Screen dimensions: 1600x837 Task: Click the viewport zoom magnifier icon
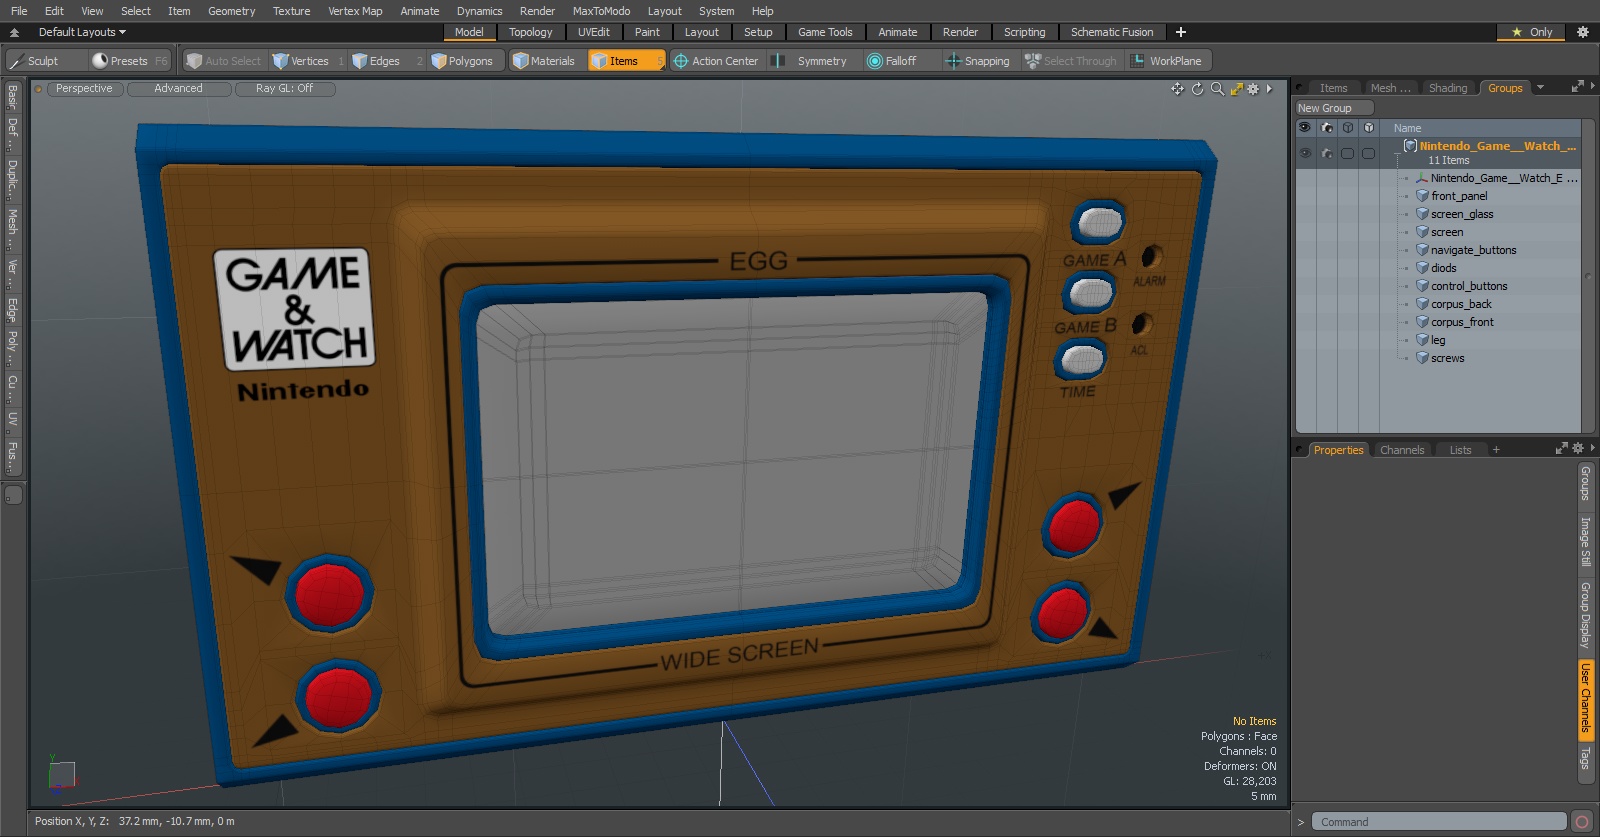[x=1217, y=89]
